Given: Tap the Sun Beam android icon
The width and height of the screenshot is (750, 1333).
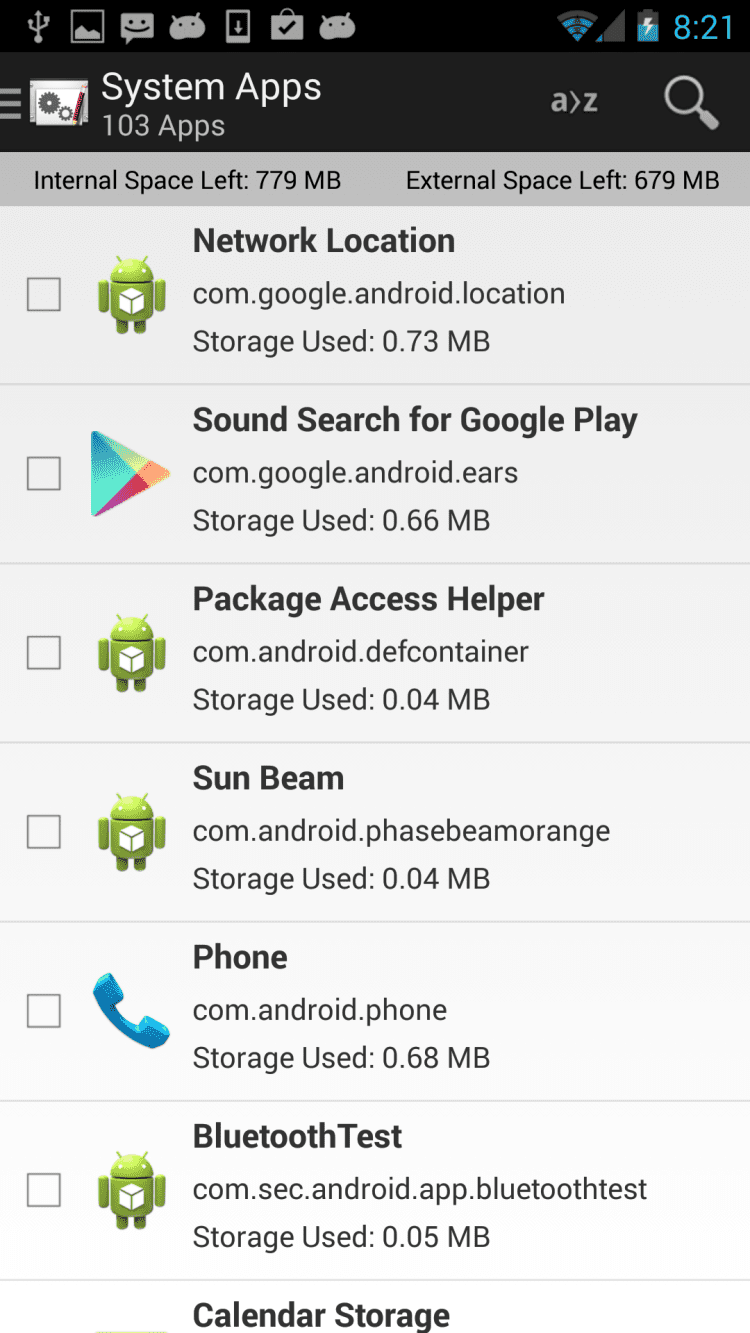Looking at the screenshot, I should (131, 832).
